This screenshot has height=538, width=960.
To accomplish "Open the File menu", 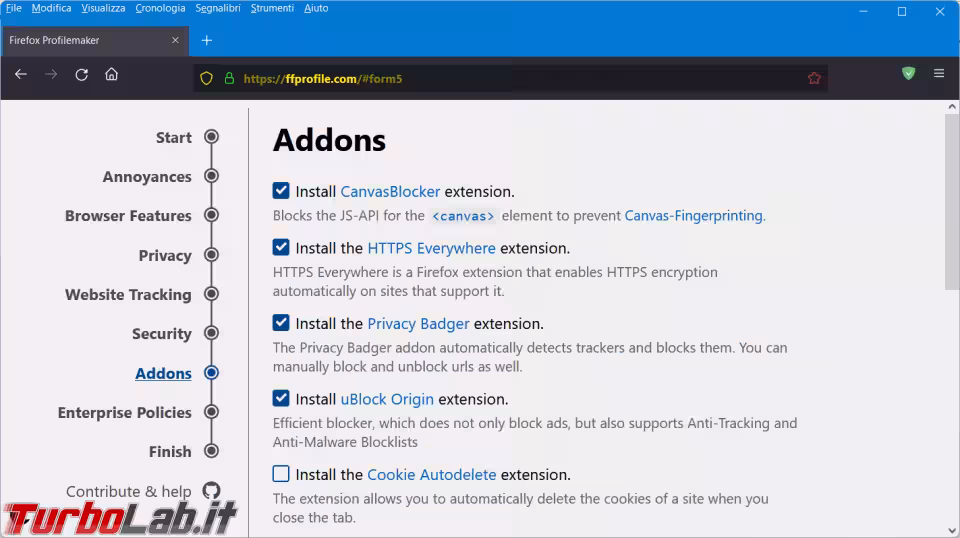I will pyautogui.click(x=13, y=8).
